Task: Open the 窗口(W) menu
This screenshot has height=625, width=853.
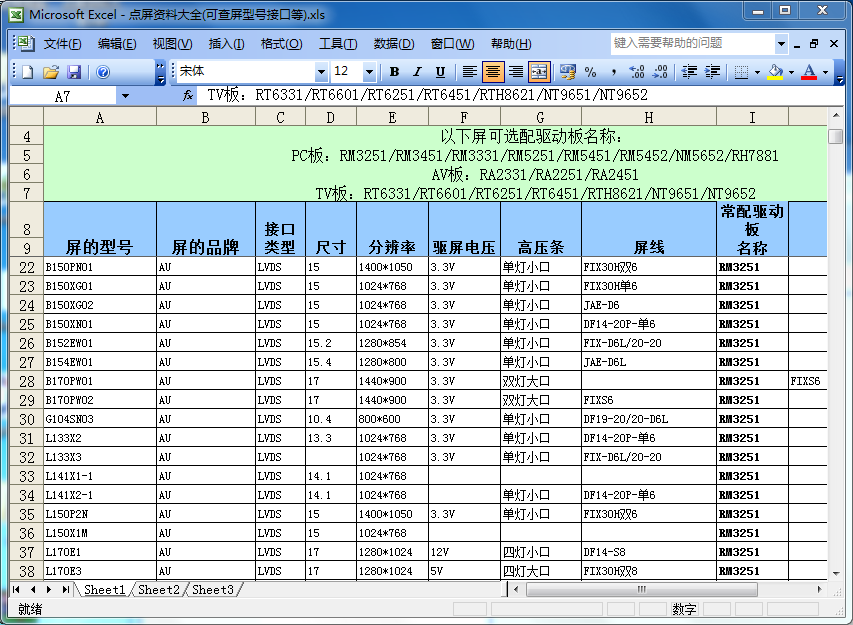Action: 452,44
